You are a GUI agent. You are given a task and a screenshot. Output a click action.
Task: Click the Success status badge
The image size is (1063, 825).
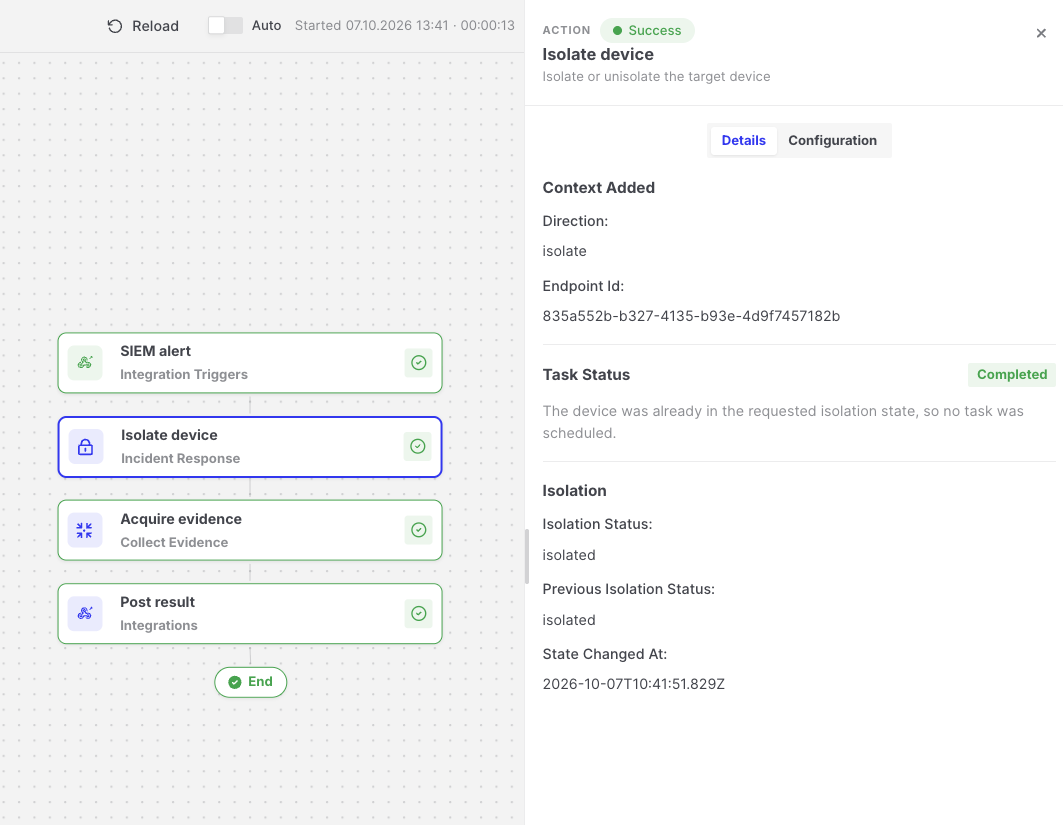point(647,31)
